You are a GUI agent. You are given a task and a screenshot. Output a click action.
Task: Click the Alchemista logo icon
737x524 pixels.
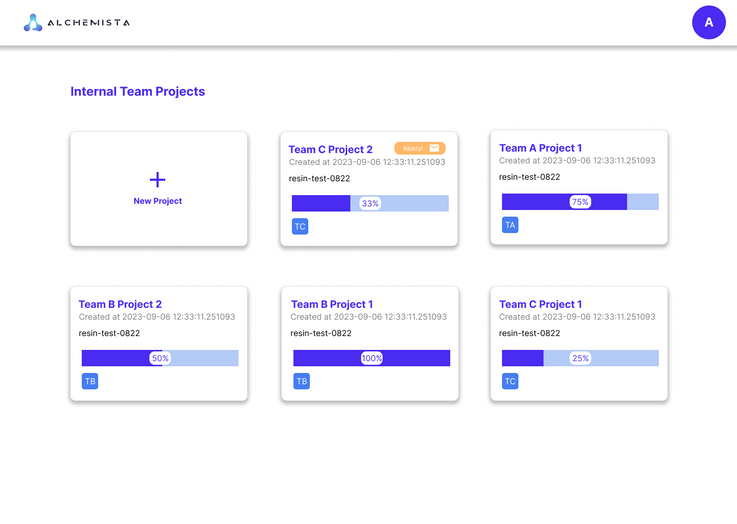(x=33, y=22)
